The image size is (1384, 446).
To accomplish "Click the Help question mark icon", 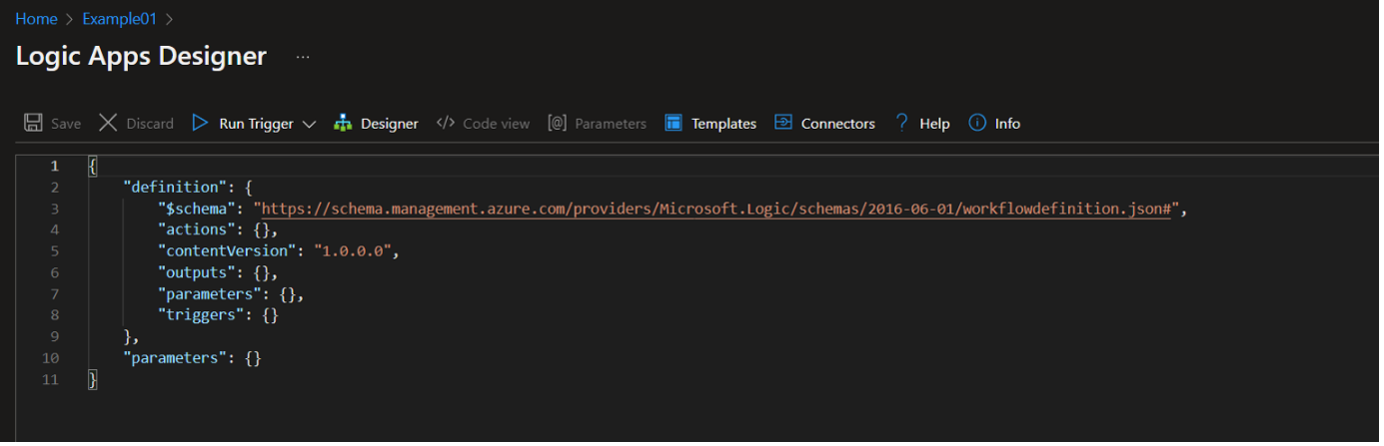I will click(902, 123).
